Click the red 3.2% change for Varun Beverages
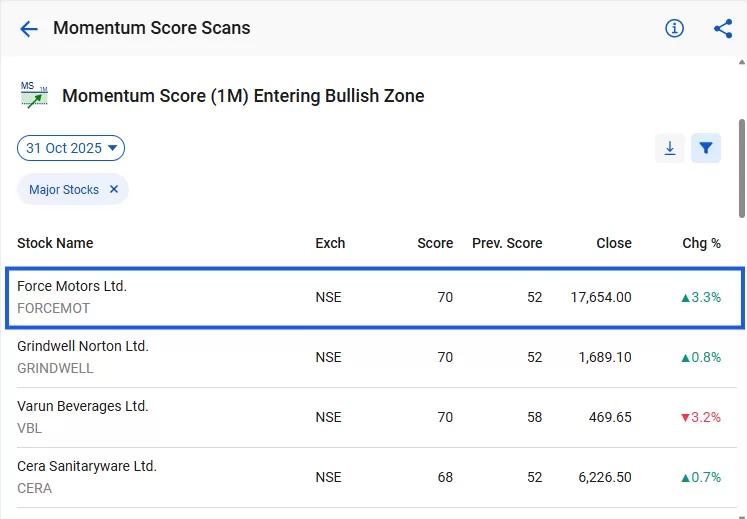The height and width of the screenshot is (519, 747). [701, 417]
